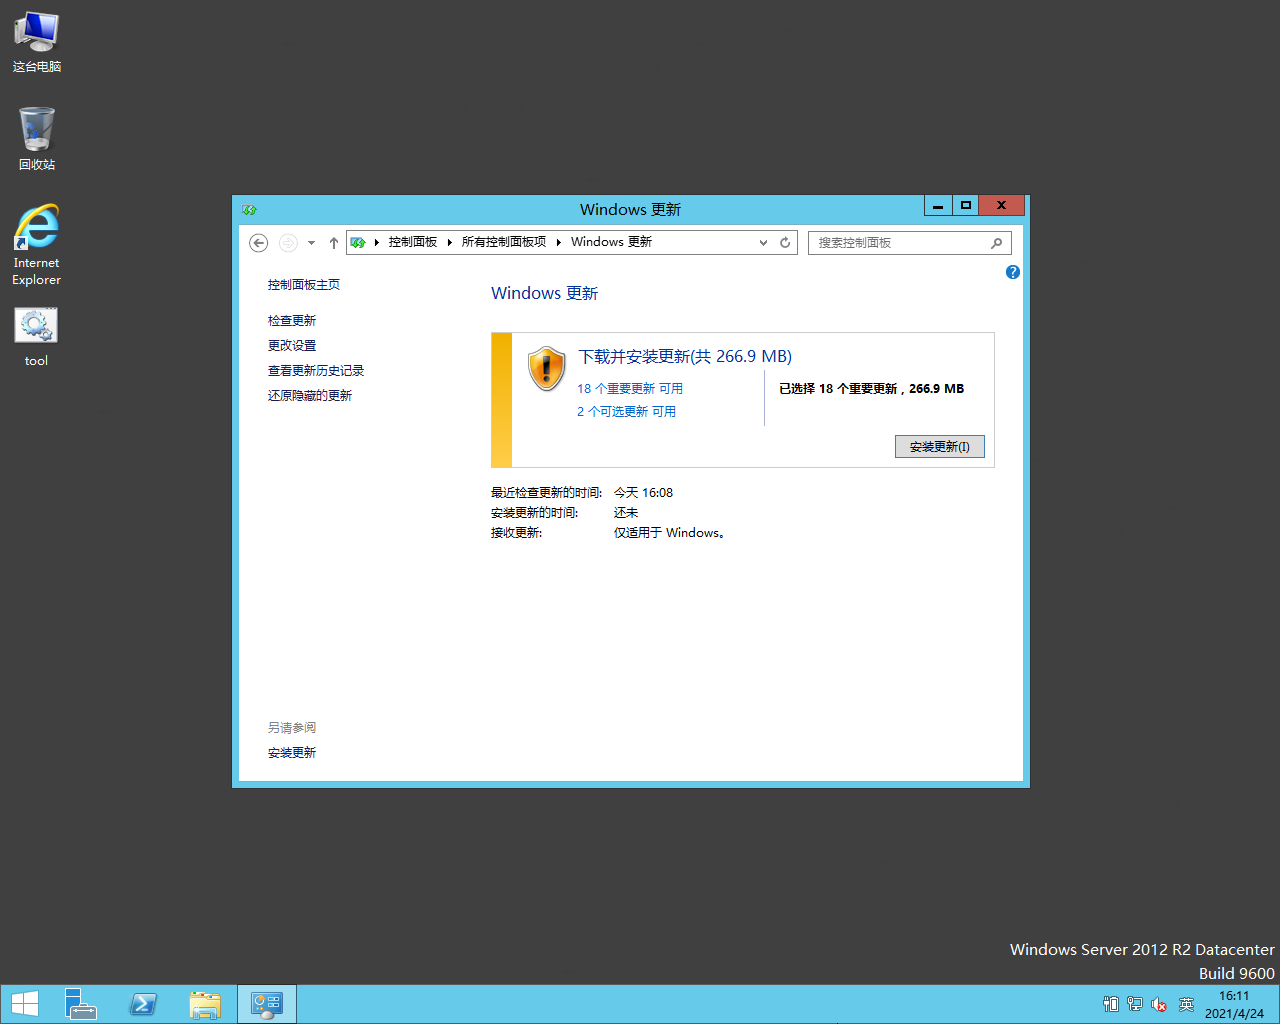Open the 2 个可选更新 可用 link
The height and width of the screenshot is (1024, 1280).
click(x=626, y=412)
